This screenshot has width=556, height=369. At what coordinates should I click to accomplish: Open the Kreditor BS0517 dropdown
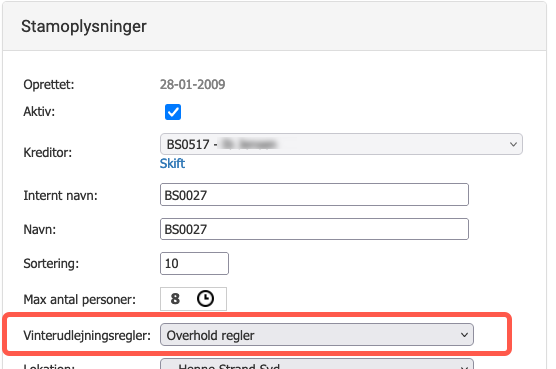pos(341,144)
